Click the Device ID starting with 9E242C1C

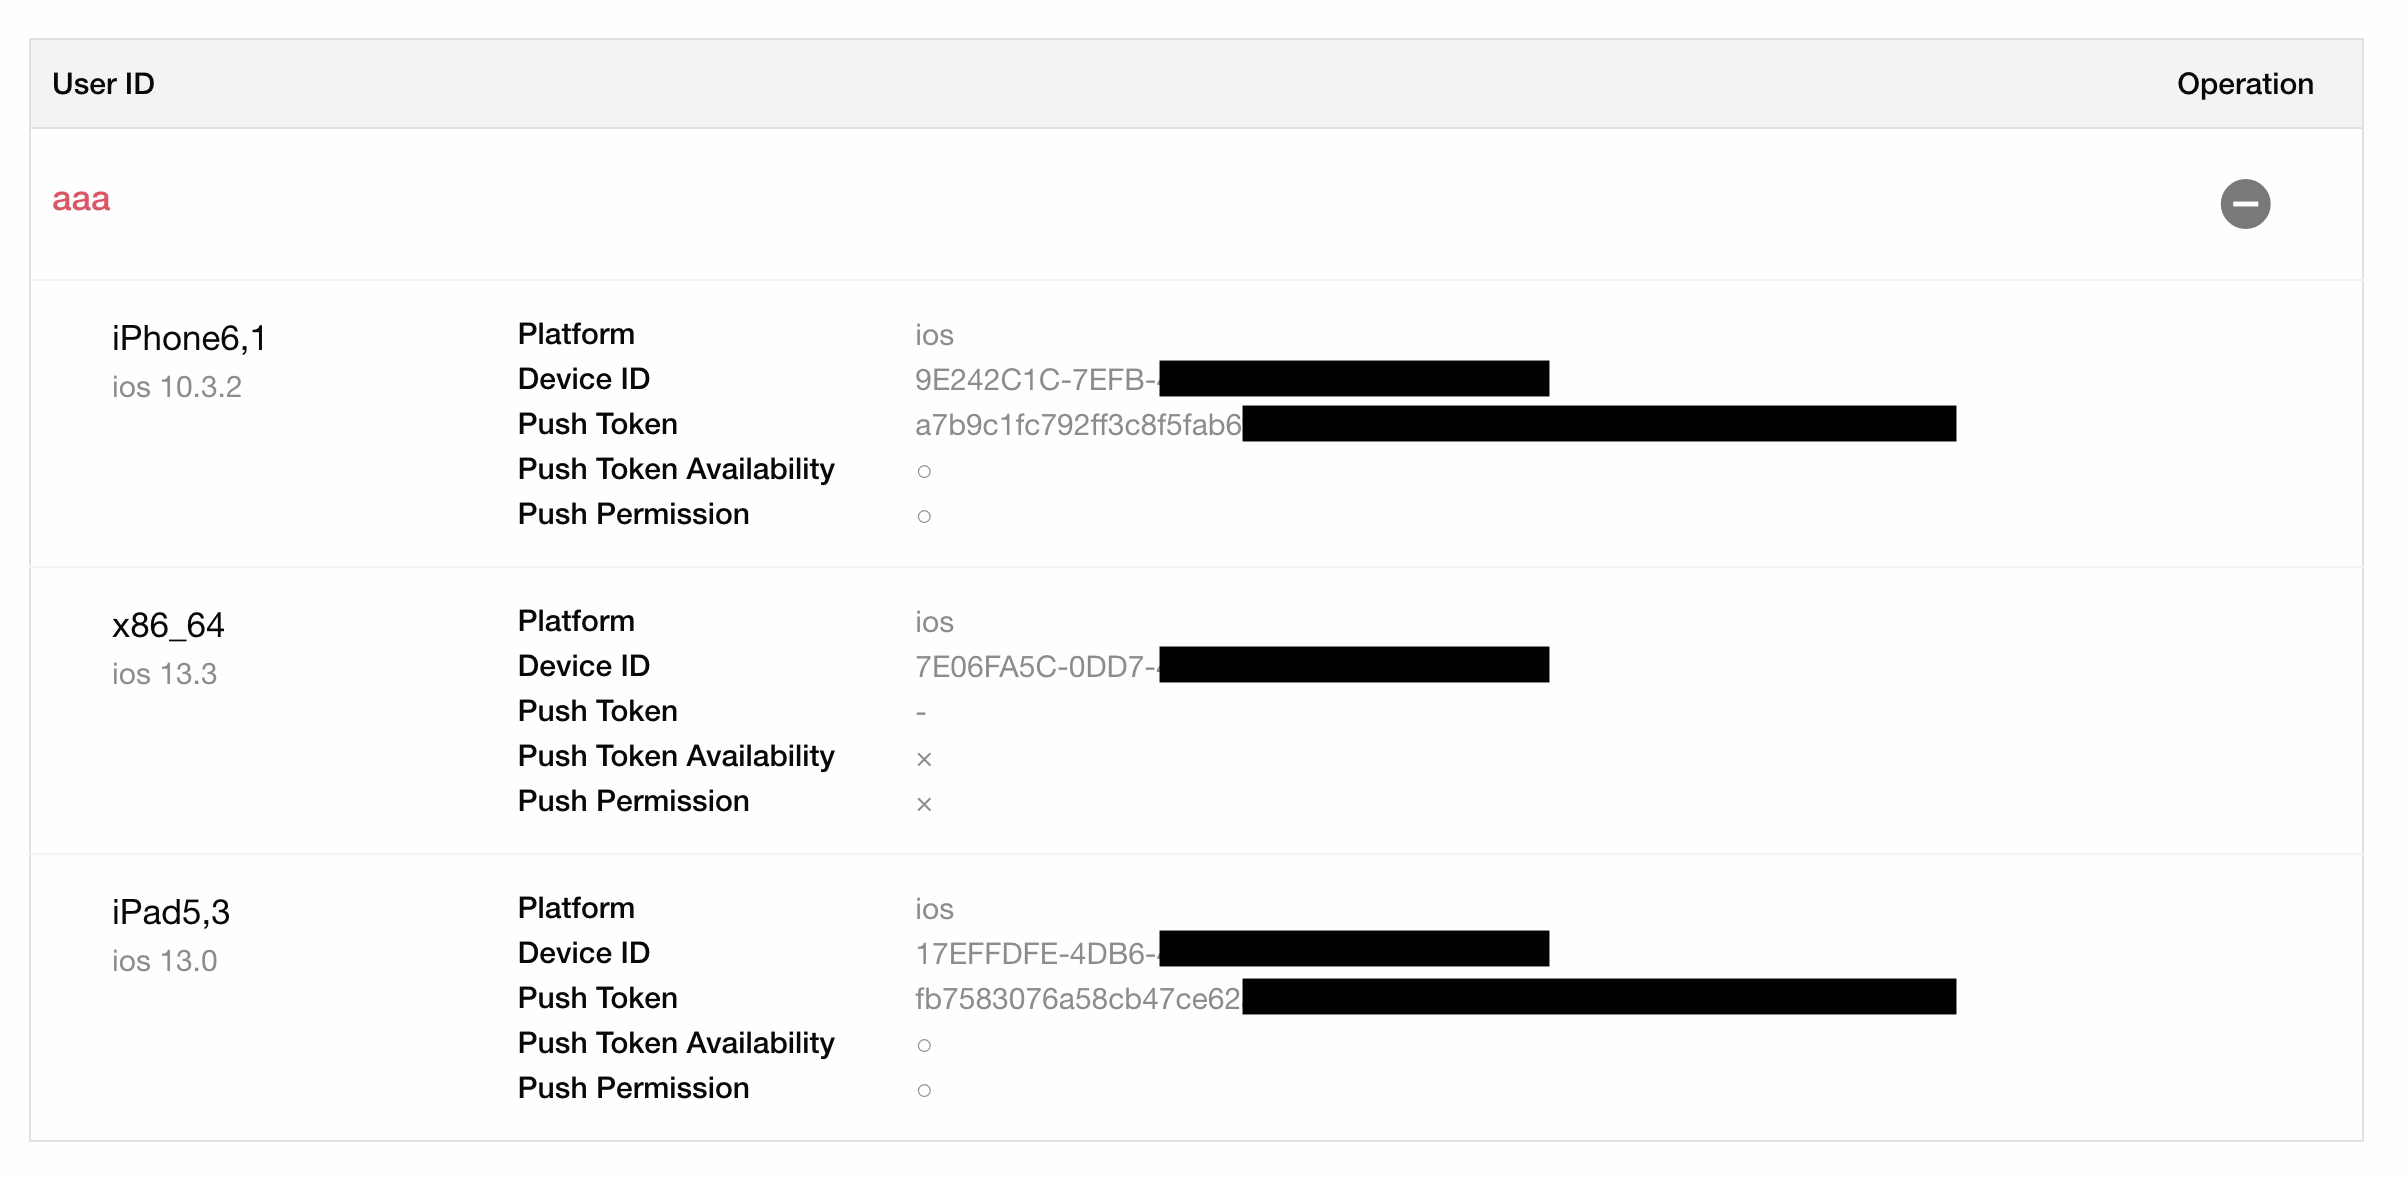click(1232, 379)
